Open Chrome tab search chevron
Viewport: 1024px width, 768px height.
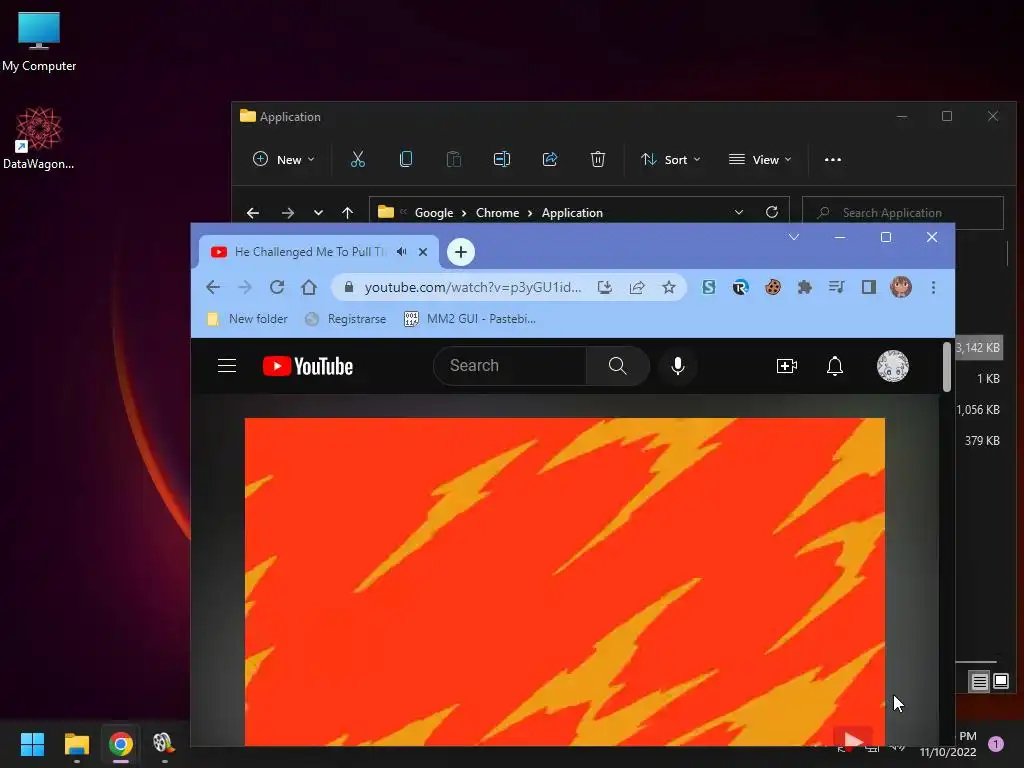793,237
